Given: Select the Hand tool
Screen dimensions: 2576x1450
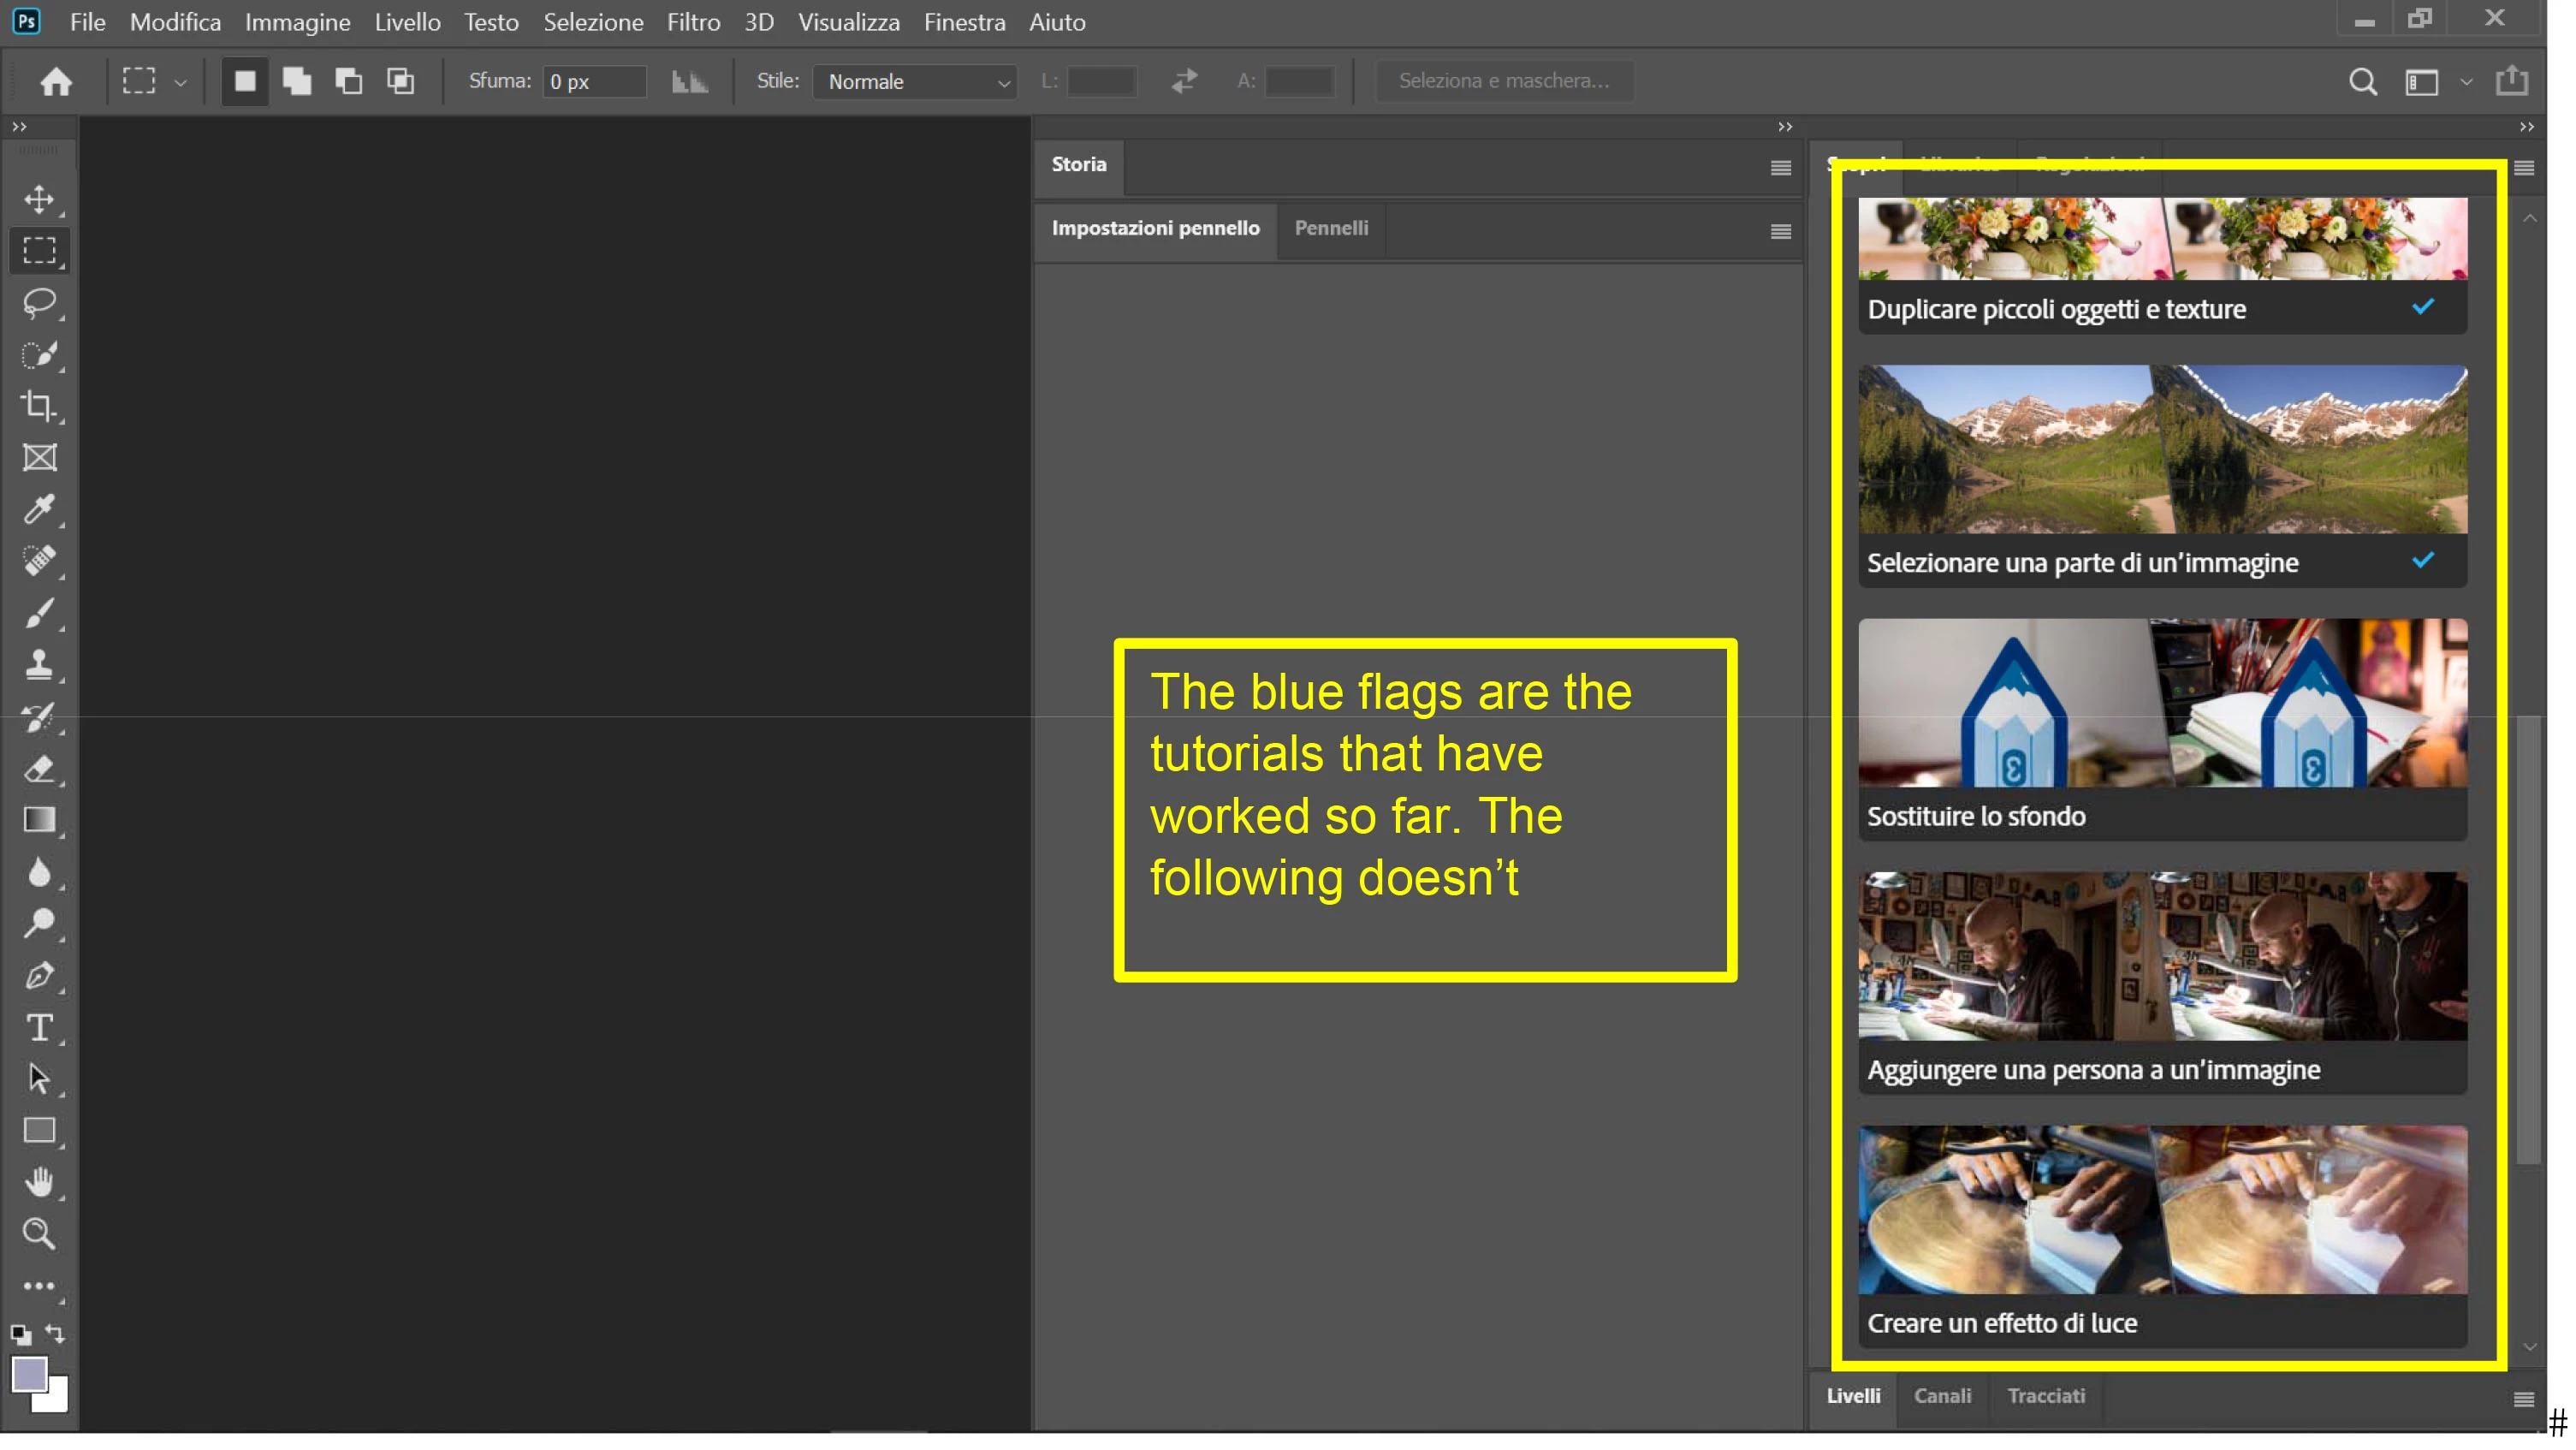Looking at the screenshot, I should pyautogui.click(x=39, y=1182).
